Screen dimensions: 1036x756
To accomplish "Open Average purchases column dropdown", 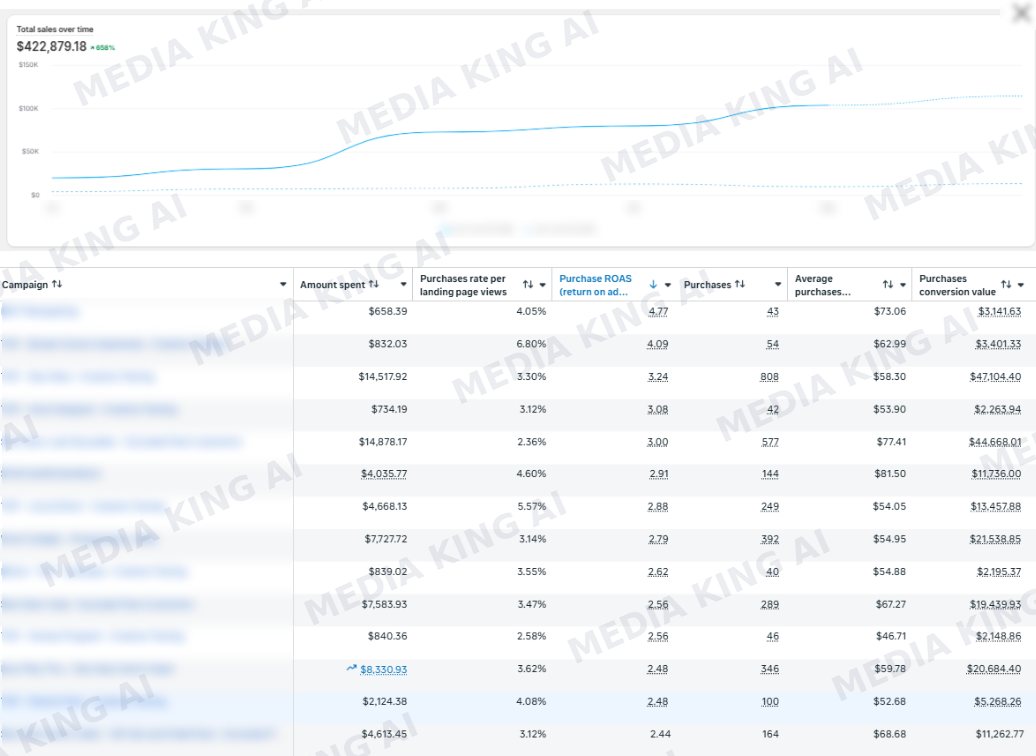I will [x=903, y=285].
